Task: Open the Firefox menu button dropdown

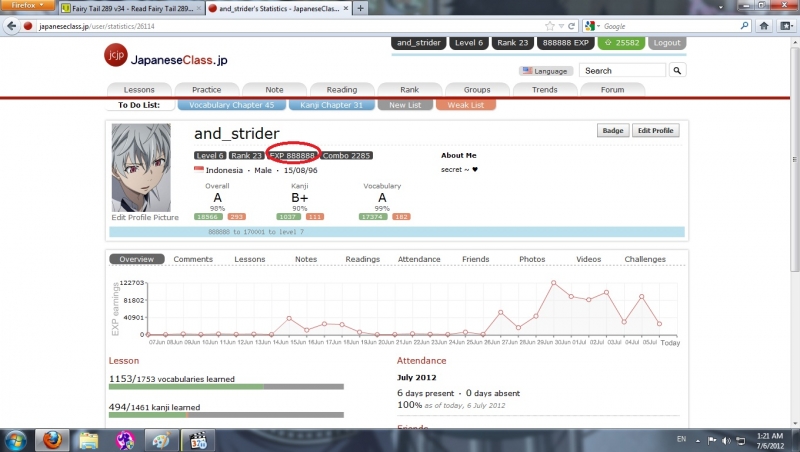Action: point(28,7)
